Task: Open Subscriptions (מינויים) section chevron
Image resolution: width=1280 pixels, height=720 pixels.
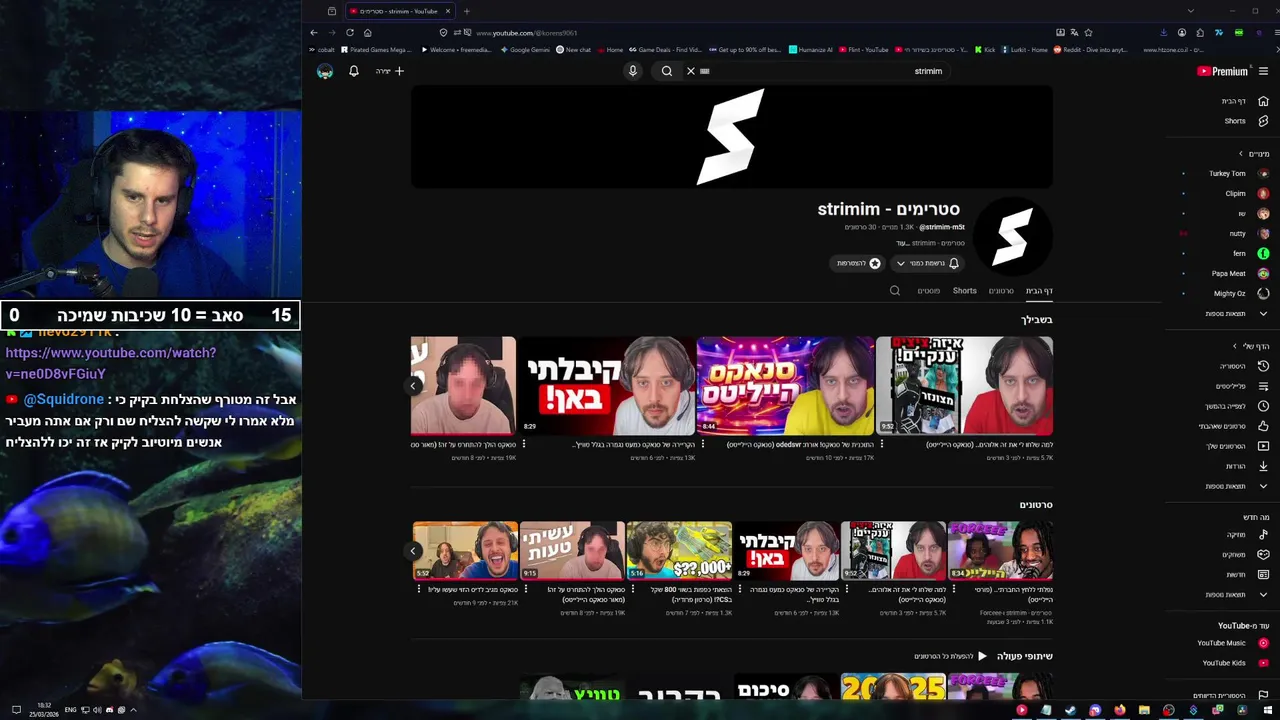Action: coord(1241,154)
